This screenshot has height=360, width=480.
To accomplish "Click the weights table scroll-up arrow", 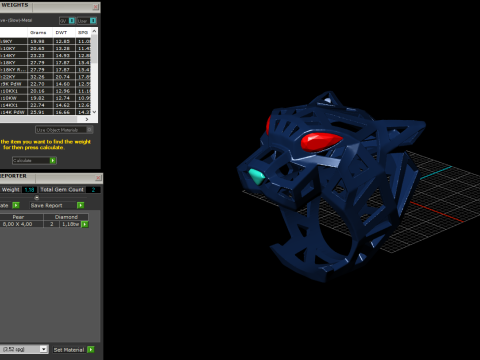I will [x=94, y=31].
